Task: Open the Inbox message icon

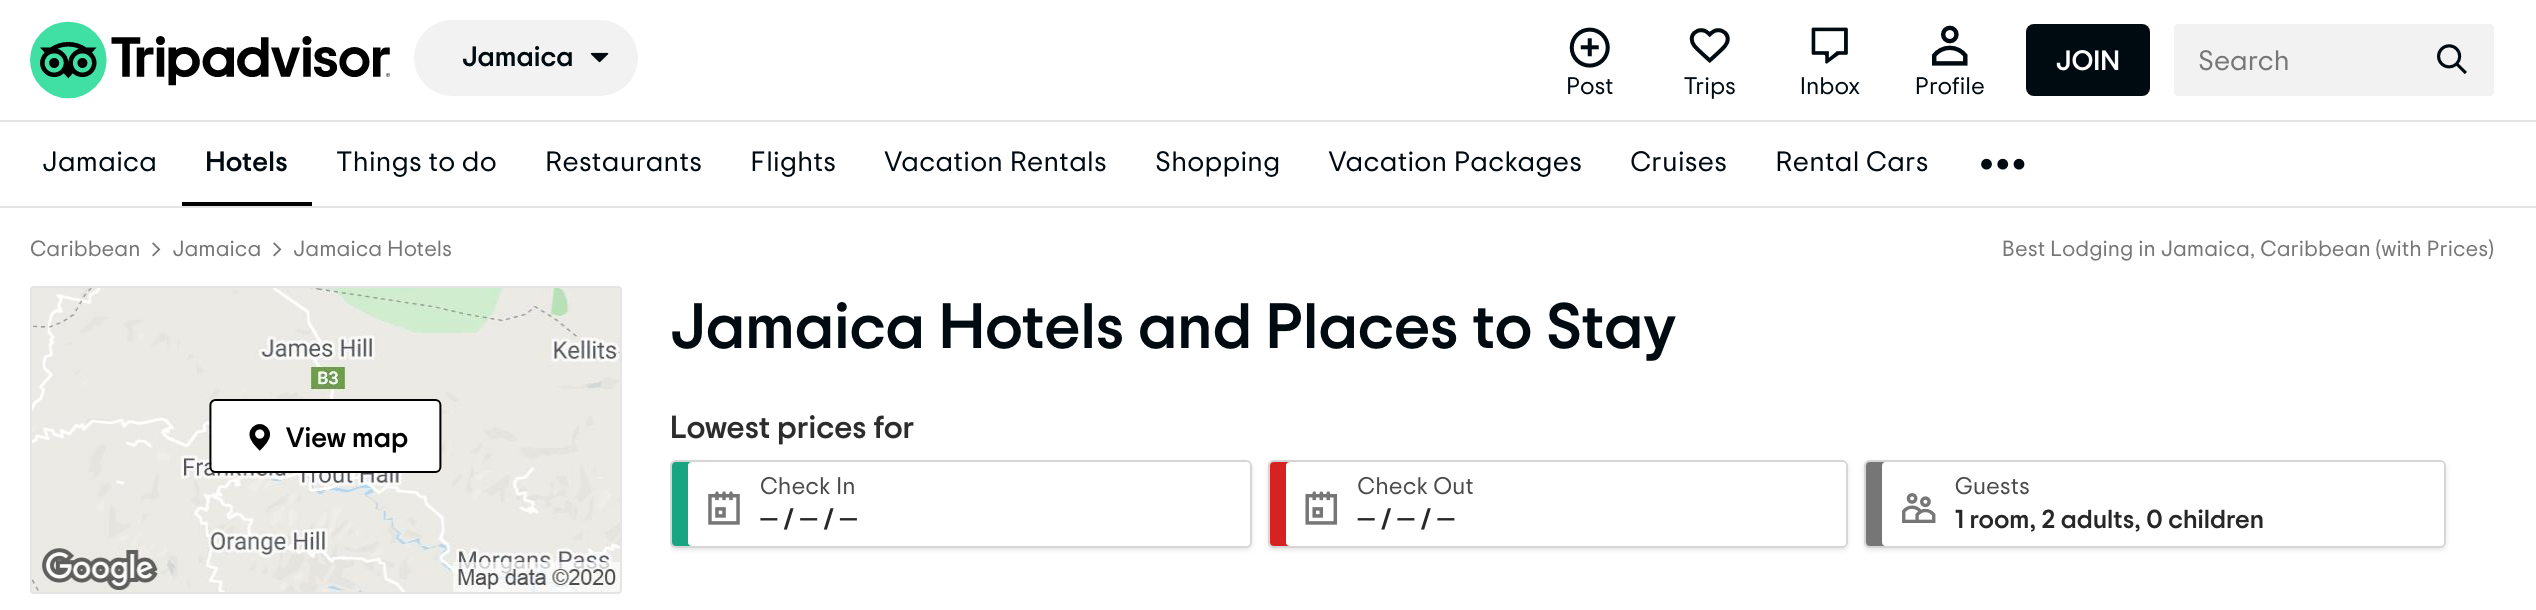Action: coord(1829,46)
